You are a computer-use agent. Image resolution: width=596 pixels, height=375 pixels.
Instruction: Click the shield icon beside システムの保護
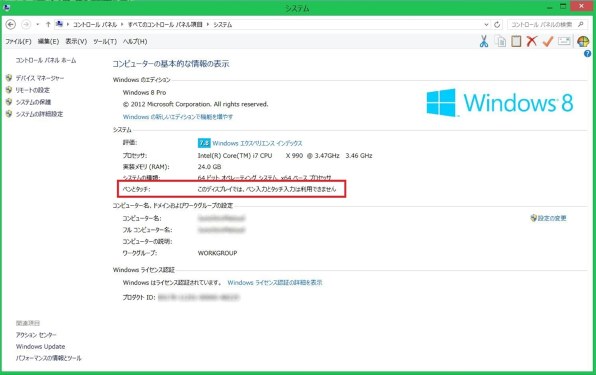tap(9, 102)
